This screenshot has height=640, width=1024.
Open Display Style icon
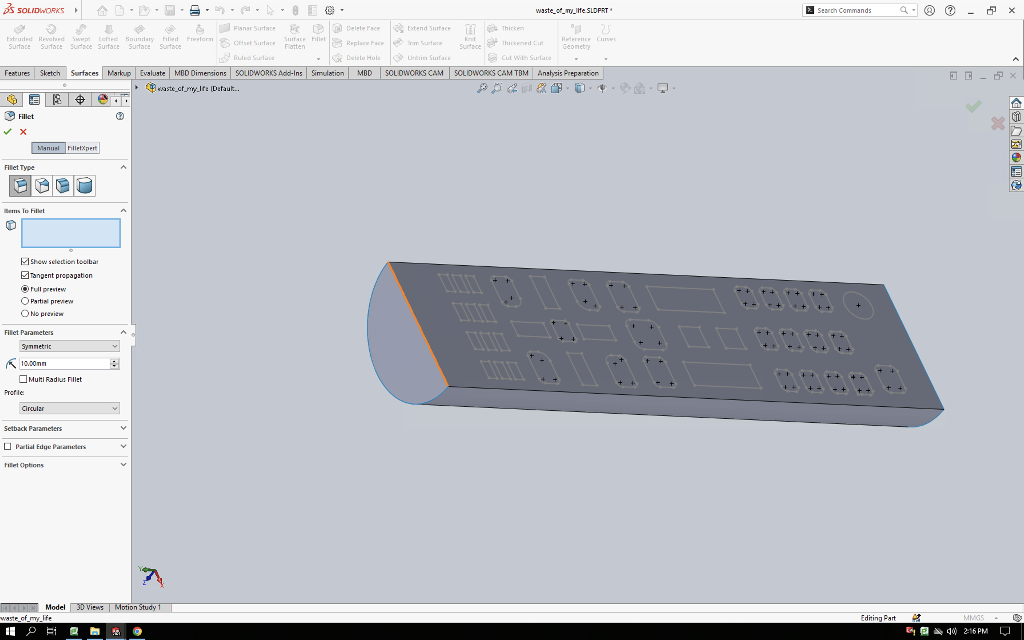[579, 88]
